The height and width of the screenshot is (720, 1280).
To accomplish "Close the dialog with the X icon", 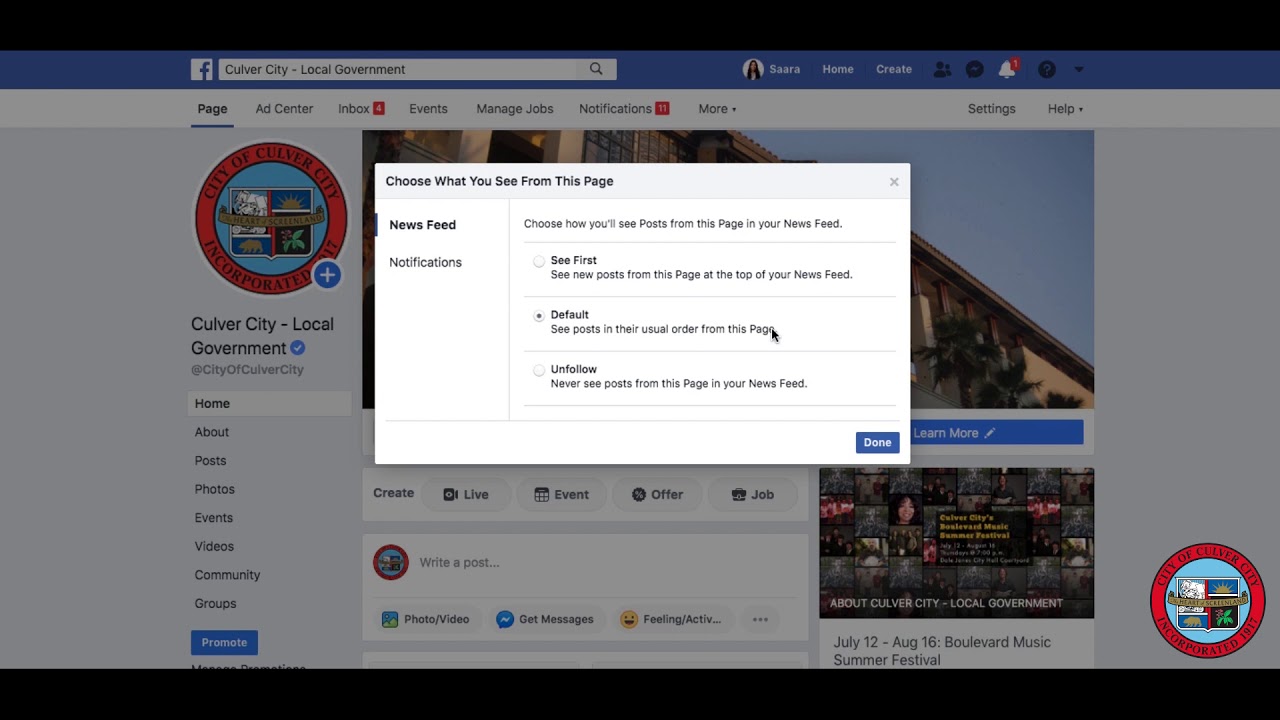I will point(894,182).
